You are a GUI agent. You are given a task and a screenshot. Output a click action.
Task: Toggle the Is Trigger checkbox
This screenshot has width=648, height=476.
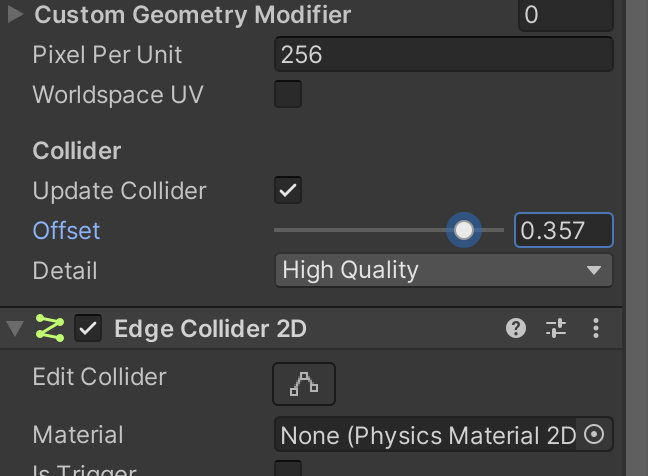pyautogui.click(x=288, y=469)
